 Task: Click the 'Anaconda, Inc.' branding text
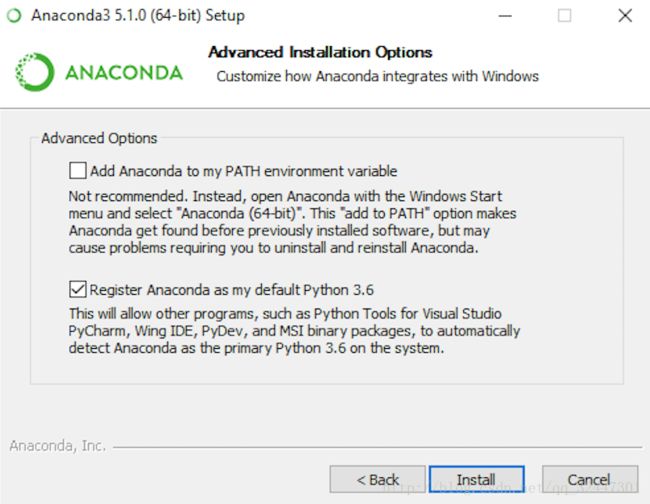click(57, 446)
